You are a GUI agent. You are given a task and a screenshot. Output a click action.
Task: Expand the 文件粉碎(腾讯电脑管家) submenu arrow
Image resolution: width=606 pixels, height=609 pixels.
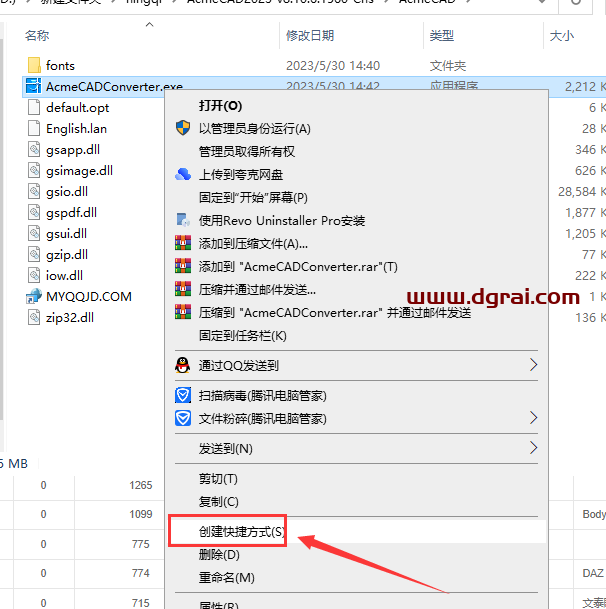[x=533, y=418]
